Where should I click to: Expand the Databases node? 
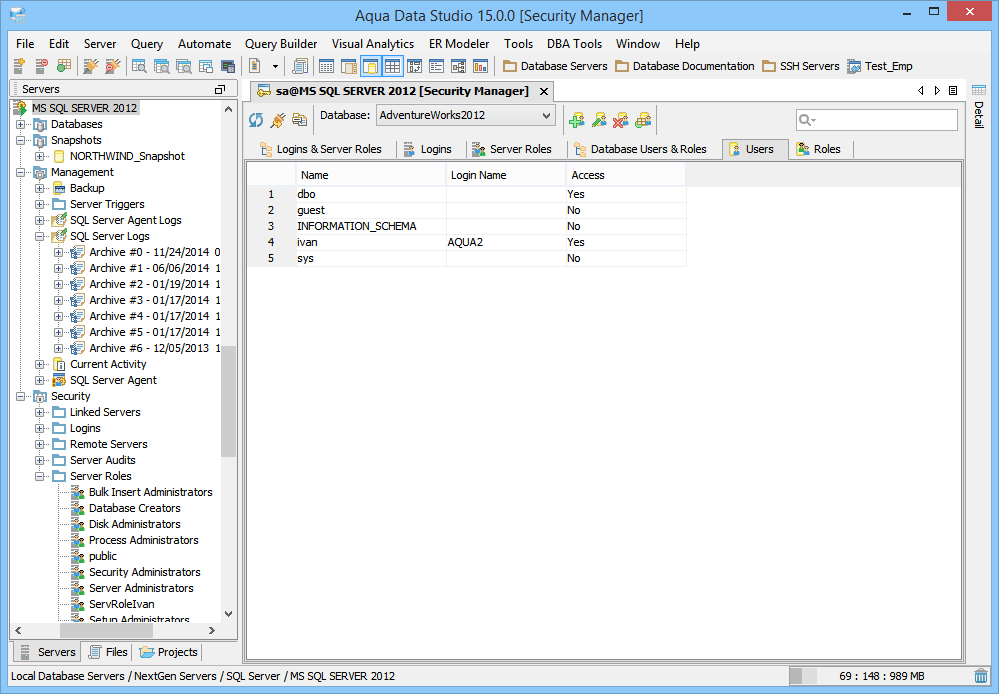(21, 124)
